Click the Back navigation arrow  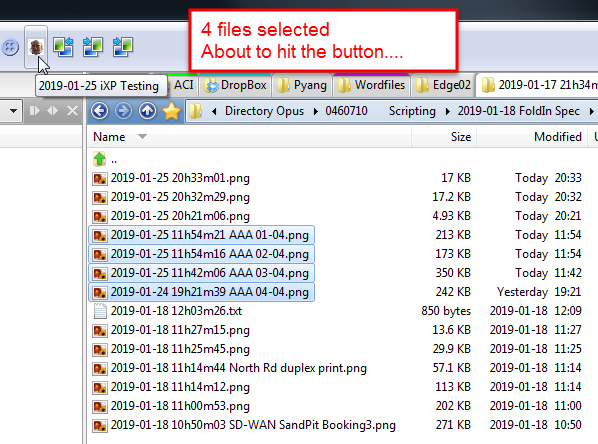(100, 111)
